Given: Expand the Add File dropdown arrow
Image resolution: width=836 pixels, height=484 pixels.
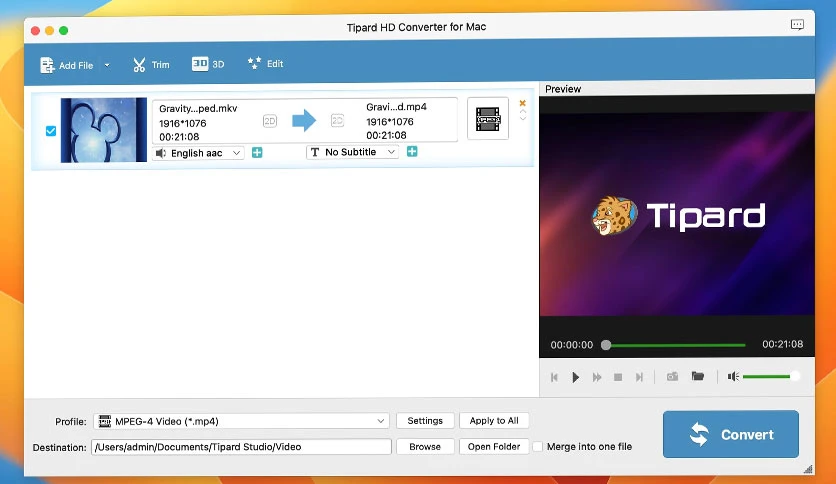Looking at the screenshot, I should (107, 65).
